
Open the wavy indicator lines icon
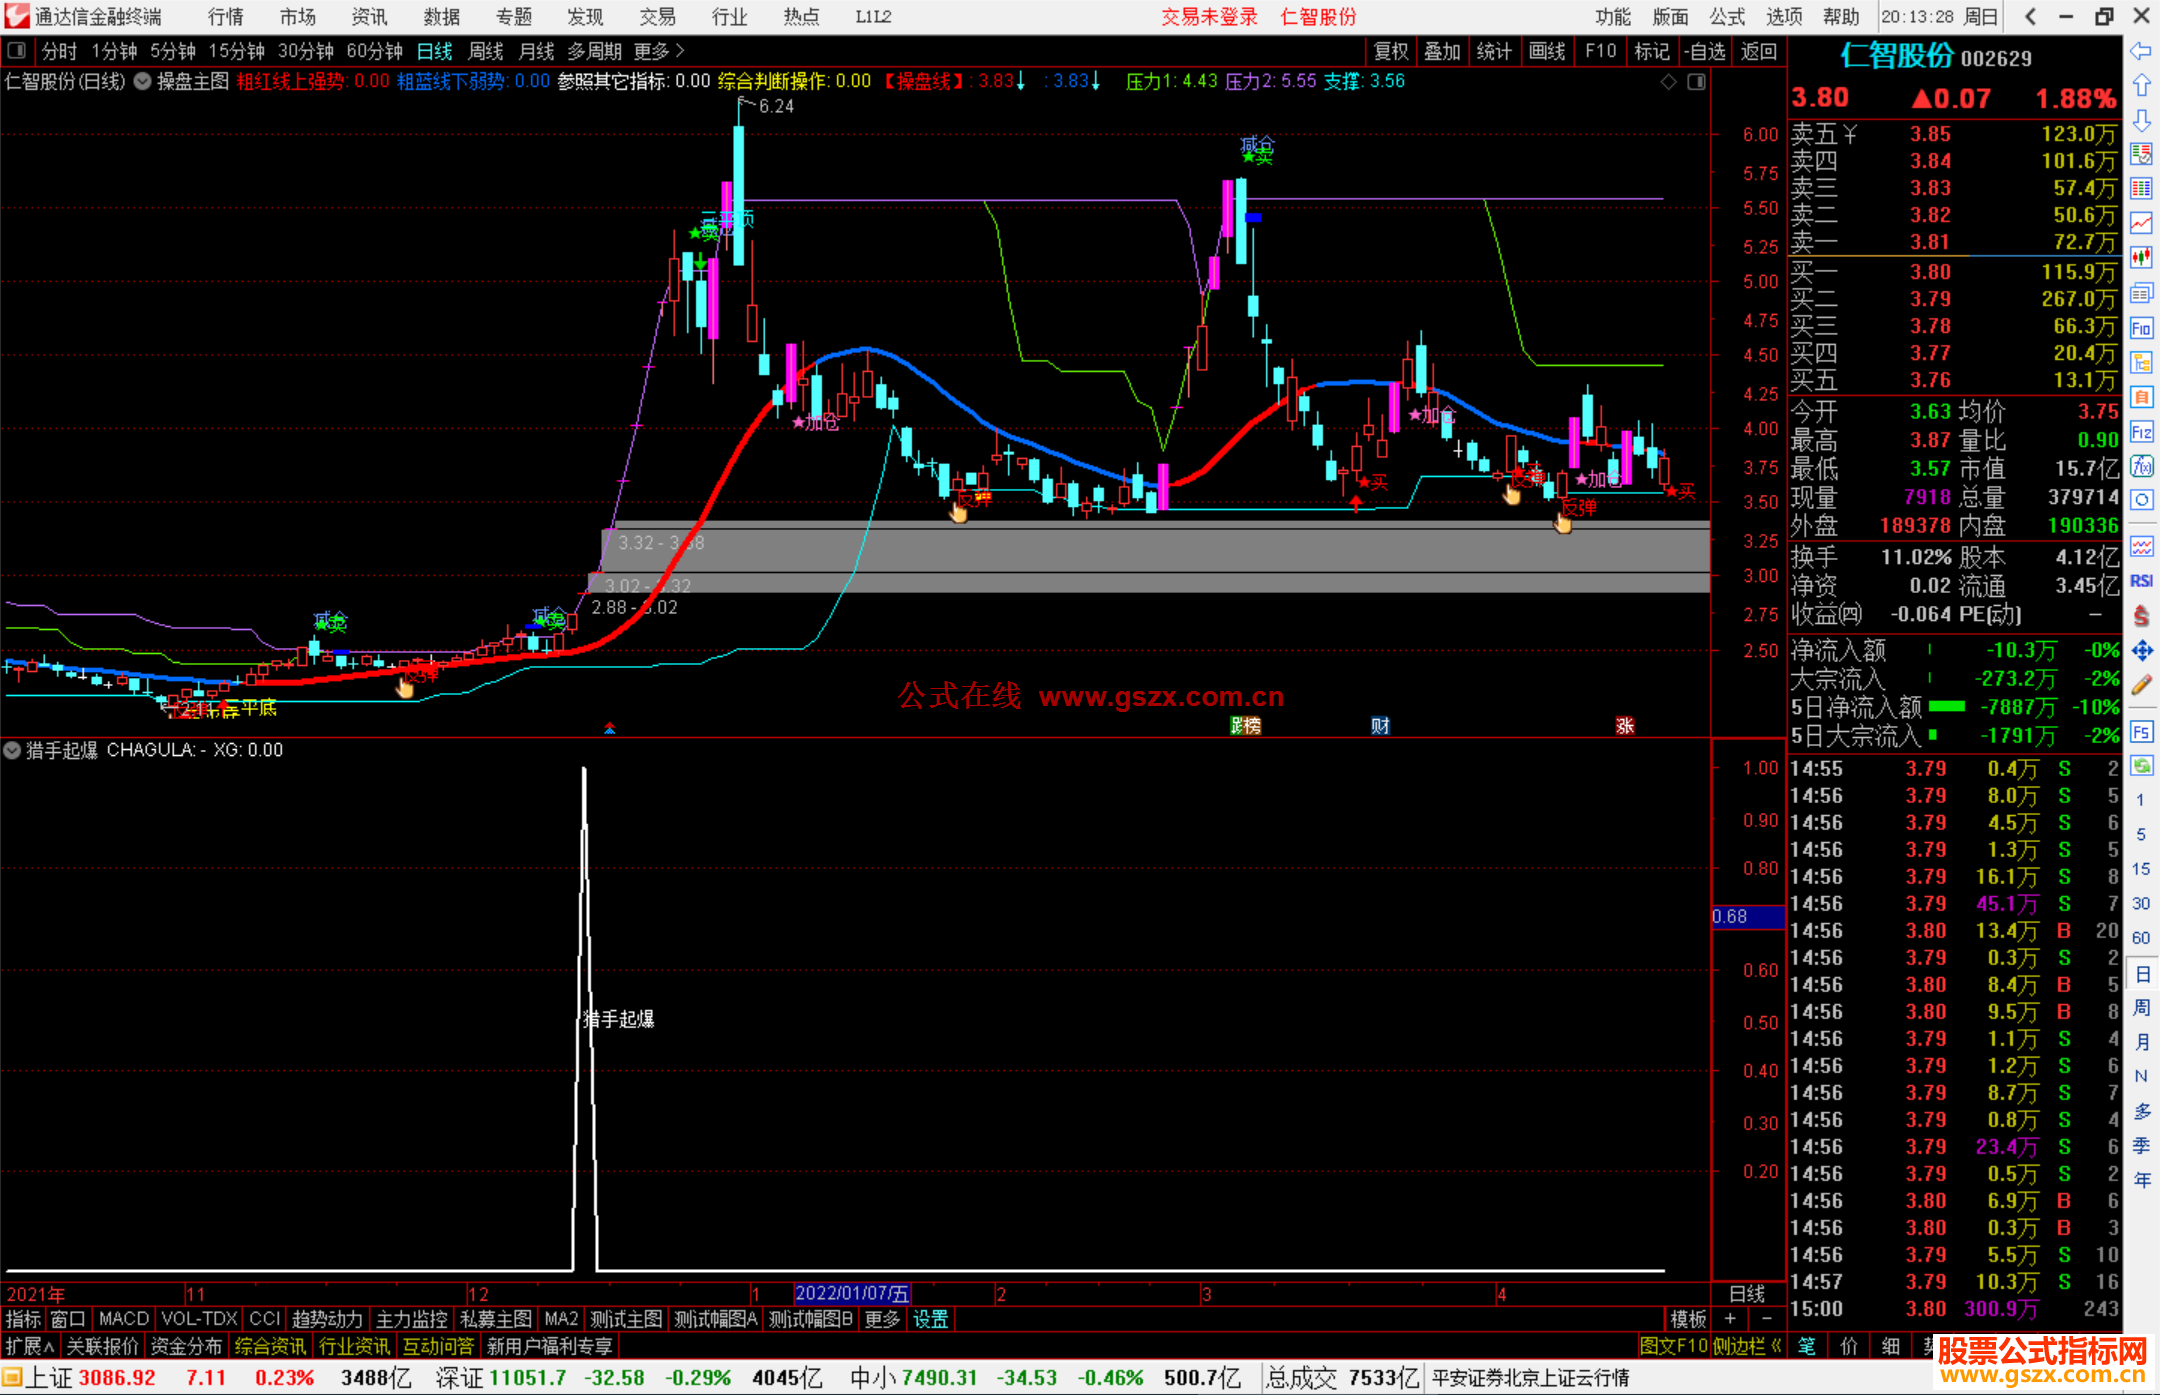click(x=2141, y=547)
